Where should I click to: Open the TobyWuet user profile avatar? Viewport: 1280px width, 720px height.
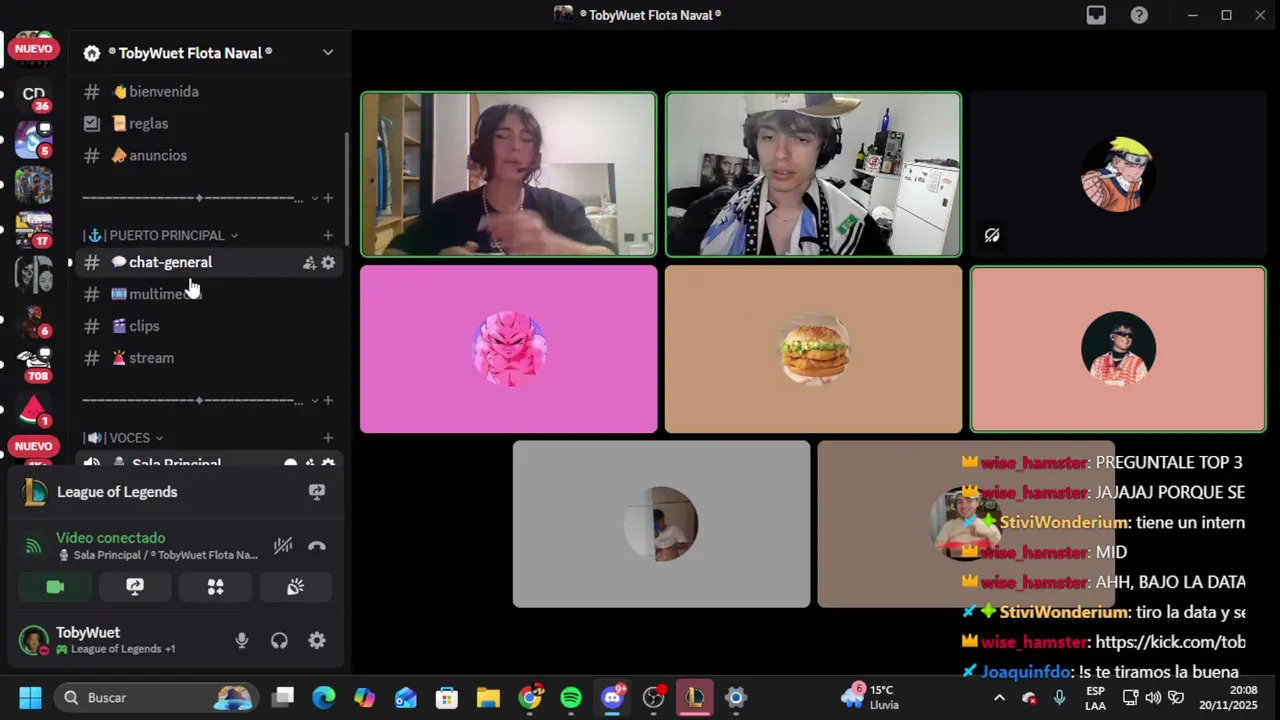(x=33, y=640)
